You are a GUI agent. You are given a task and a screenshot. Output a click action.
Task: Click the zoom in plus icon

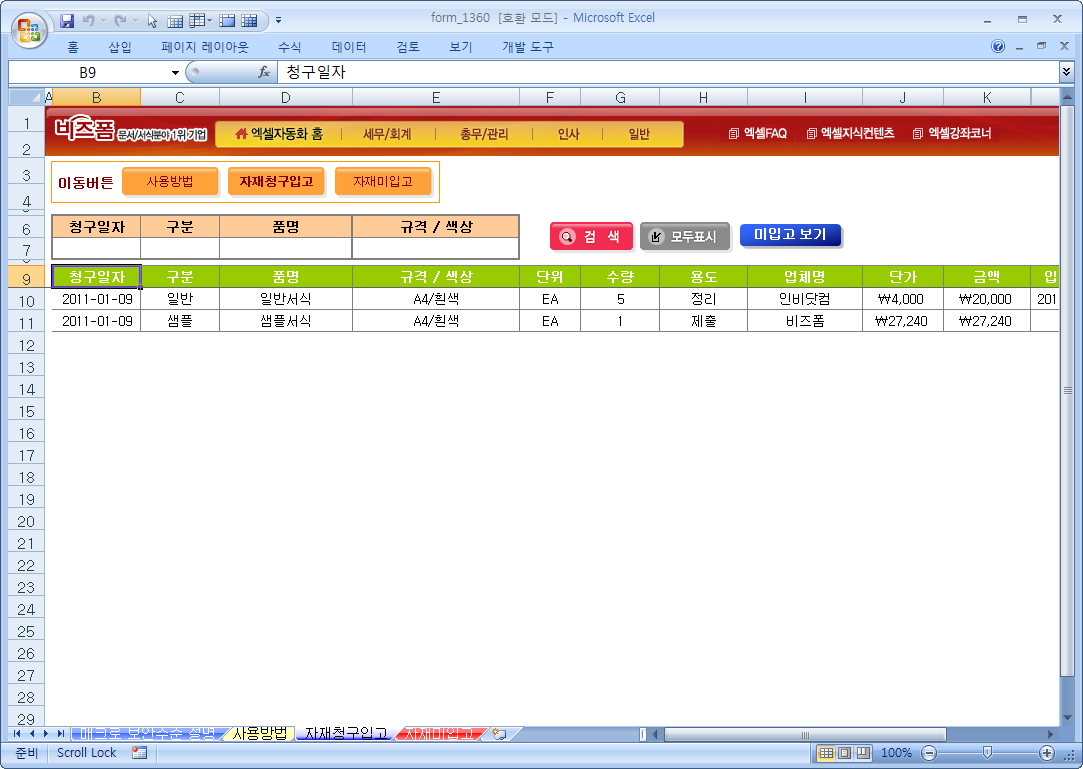pos(1047,752)
